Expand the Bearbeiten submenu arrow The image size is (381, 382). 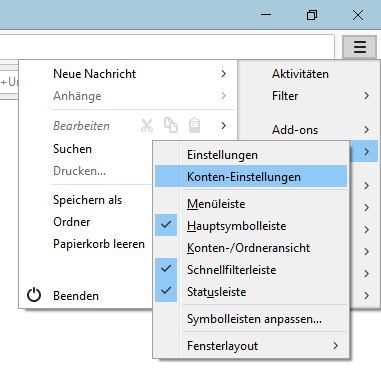tap(224, 126)
